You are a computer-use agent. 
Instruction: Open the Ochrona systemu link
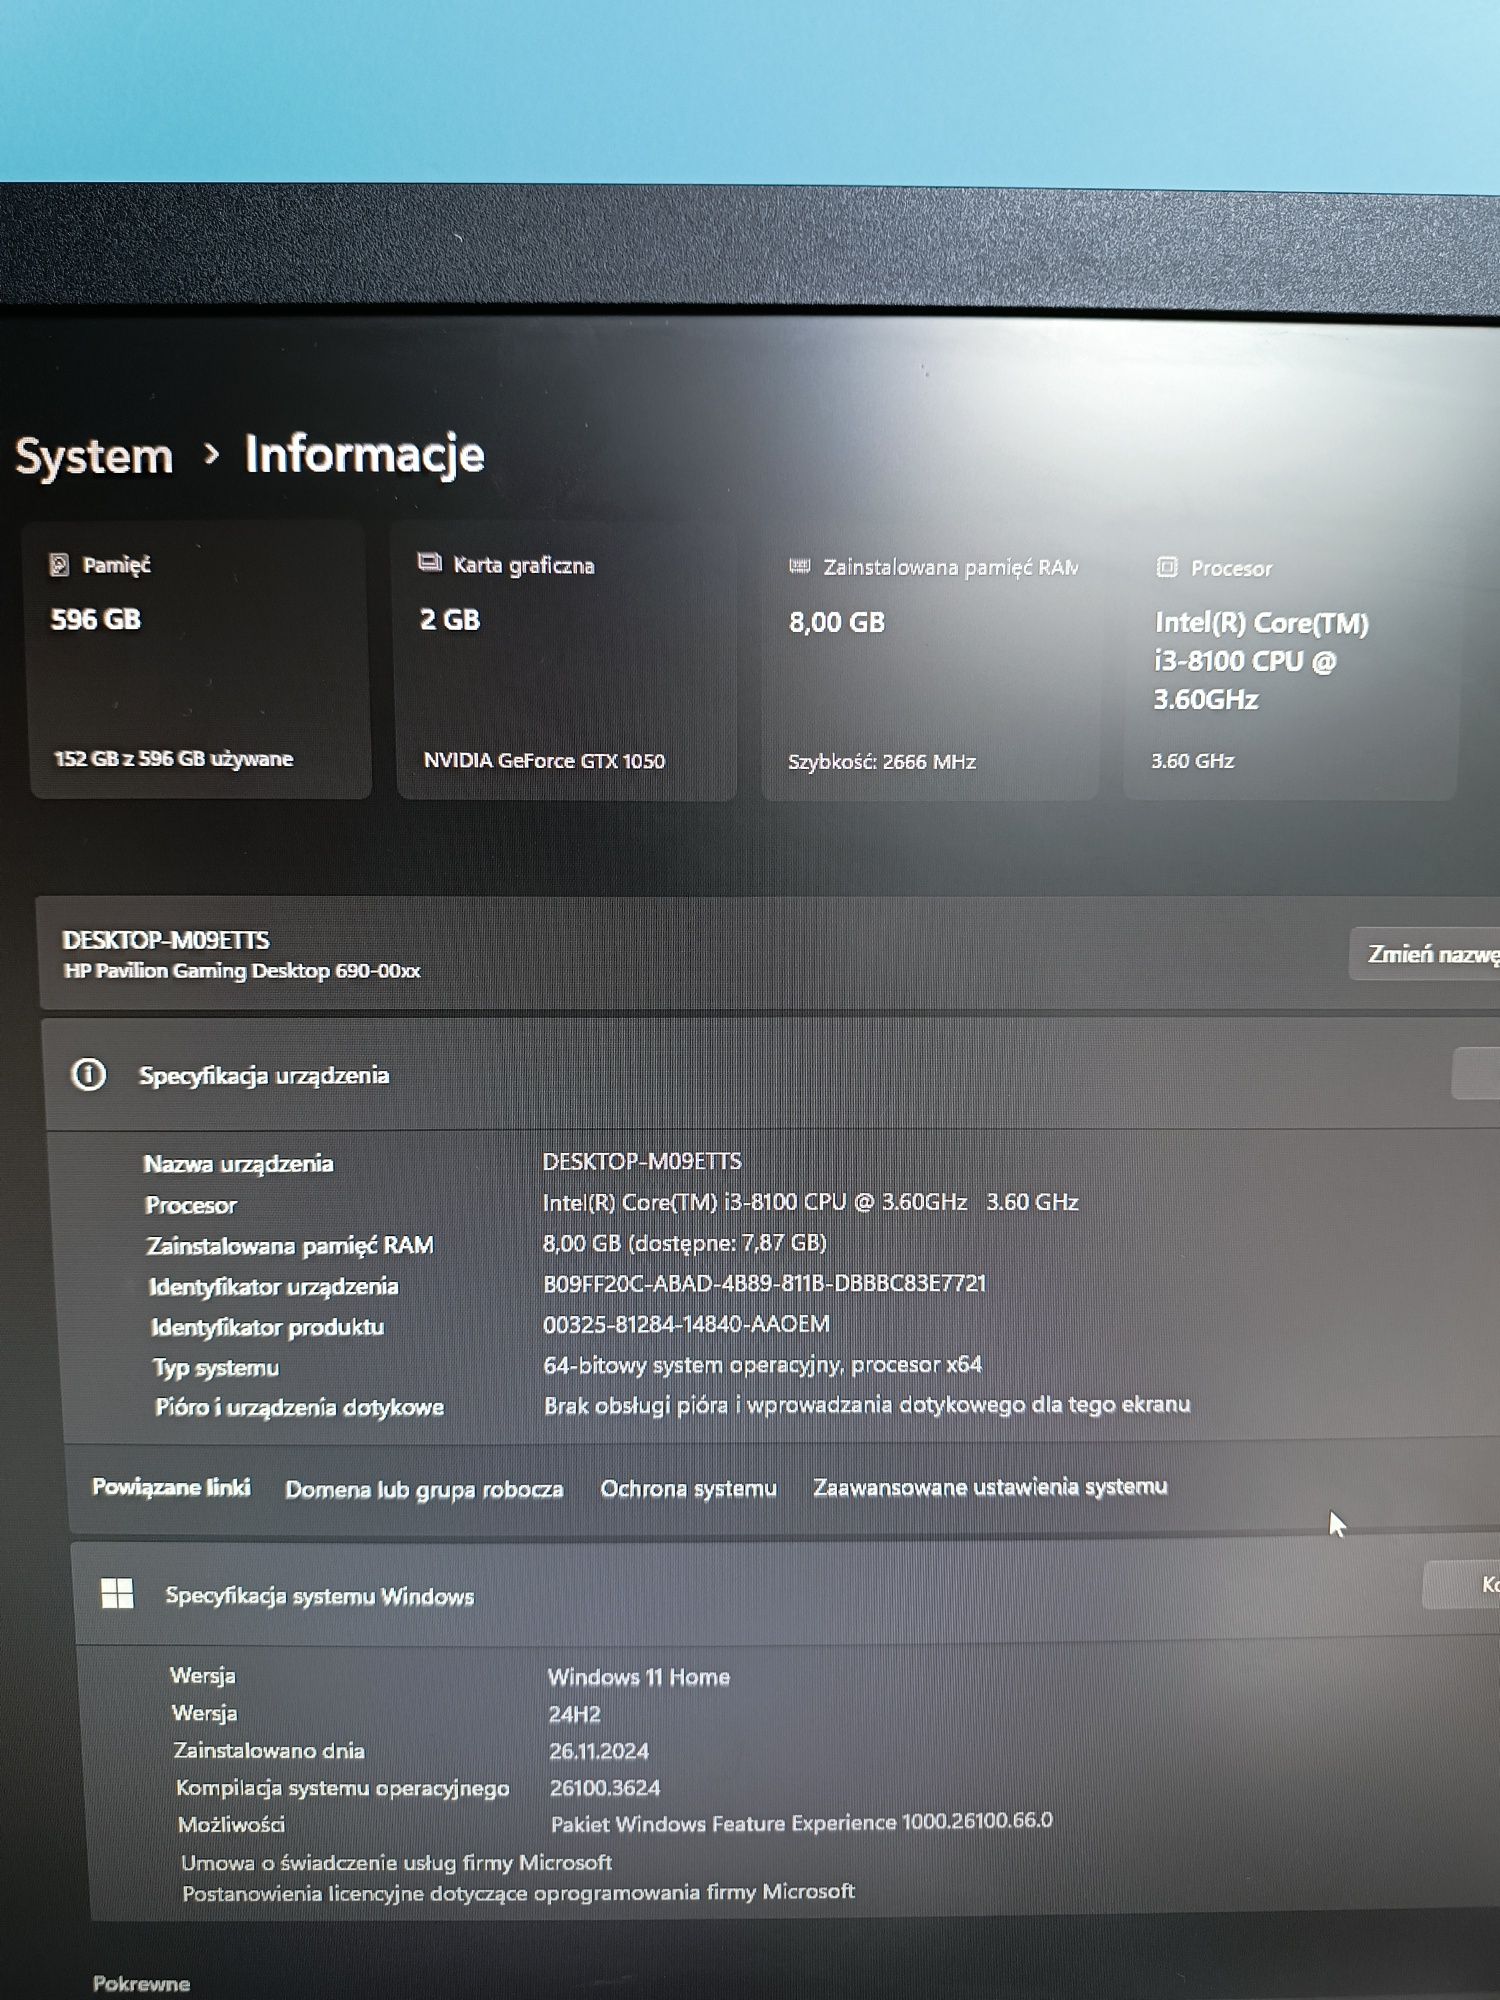(688, 1488)
